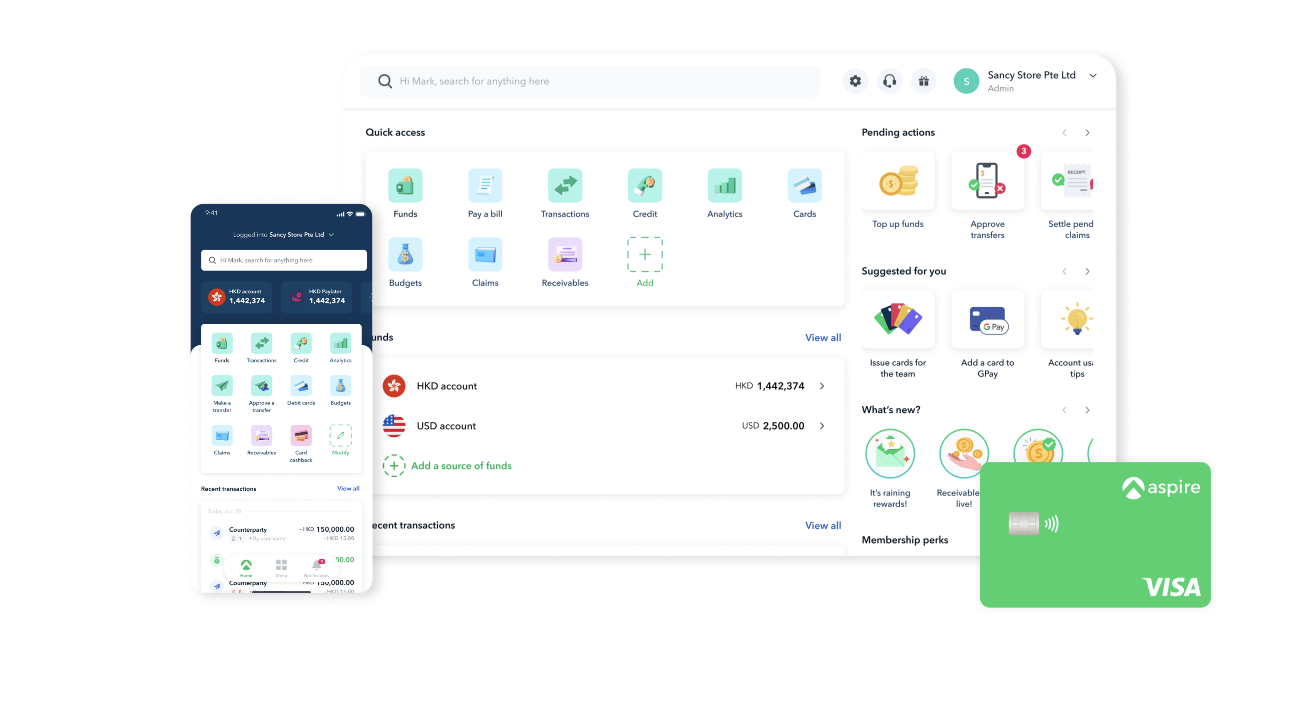Expand Sancy Store Pte Ltd account dropdown
The image size is (1306, 702).
point(1093,76)
